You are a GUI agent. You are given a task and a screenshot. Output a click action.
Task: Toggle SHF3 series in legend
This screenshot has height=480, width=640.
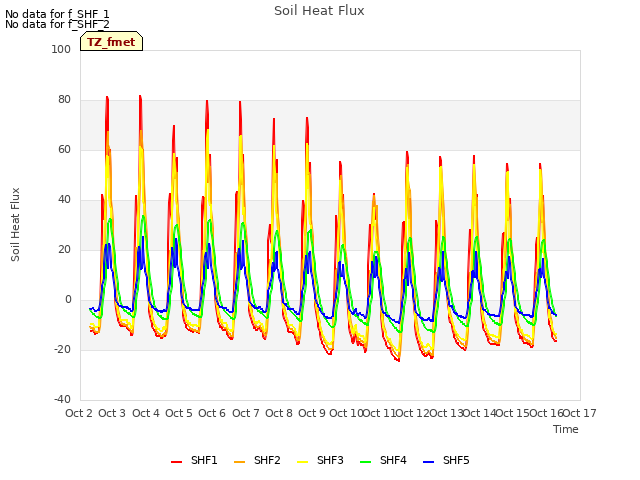(320, 460)
